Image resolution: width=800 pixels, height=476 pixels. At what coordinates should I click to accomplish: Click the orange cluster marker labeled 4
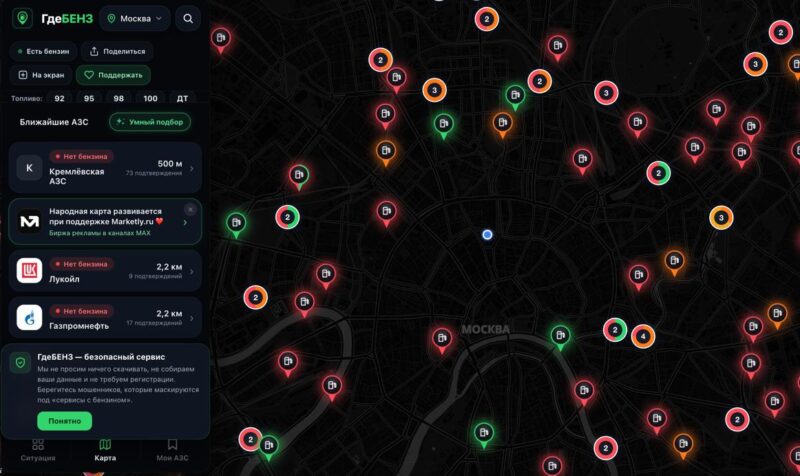pos(643,337)
